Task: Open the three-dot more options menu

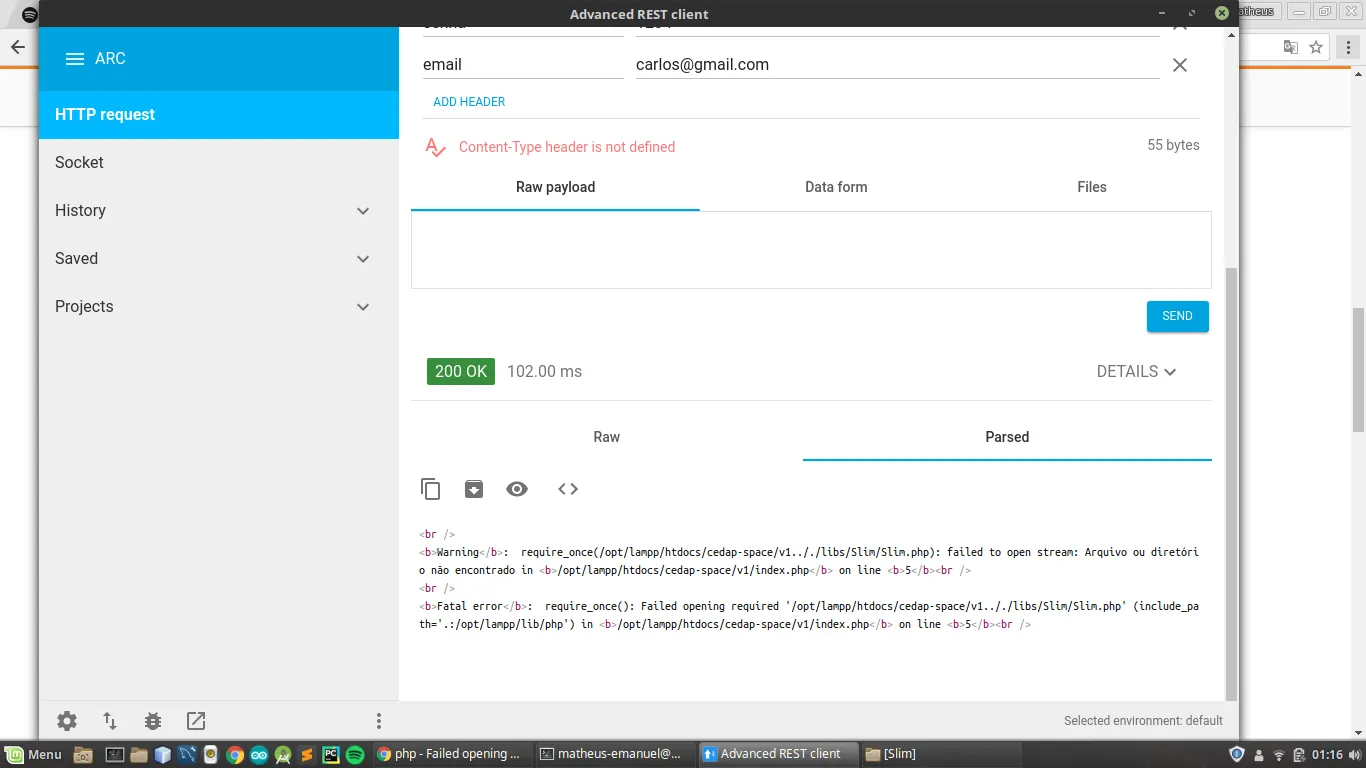Action: (379, 721)
